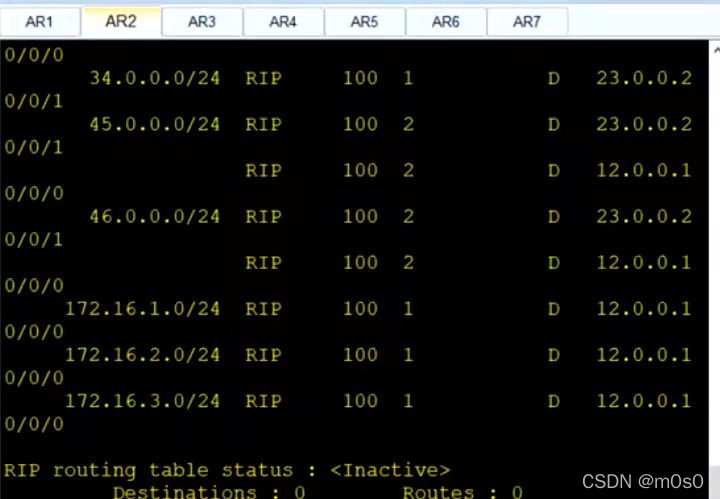Click 'RIP routing table status' line

pos(227,471)
